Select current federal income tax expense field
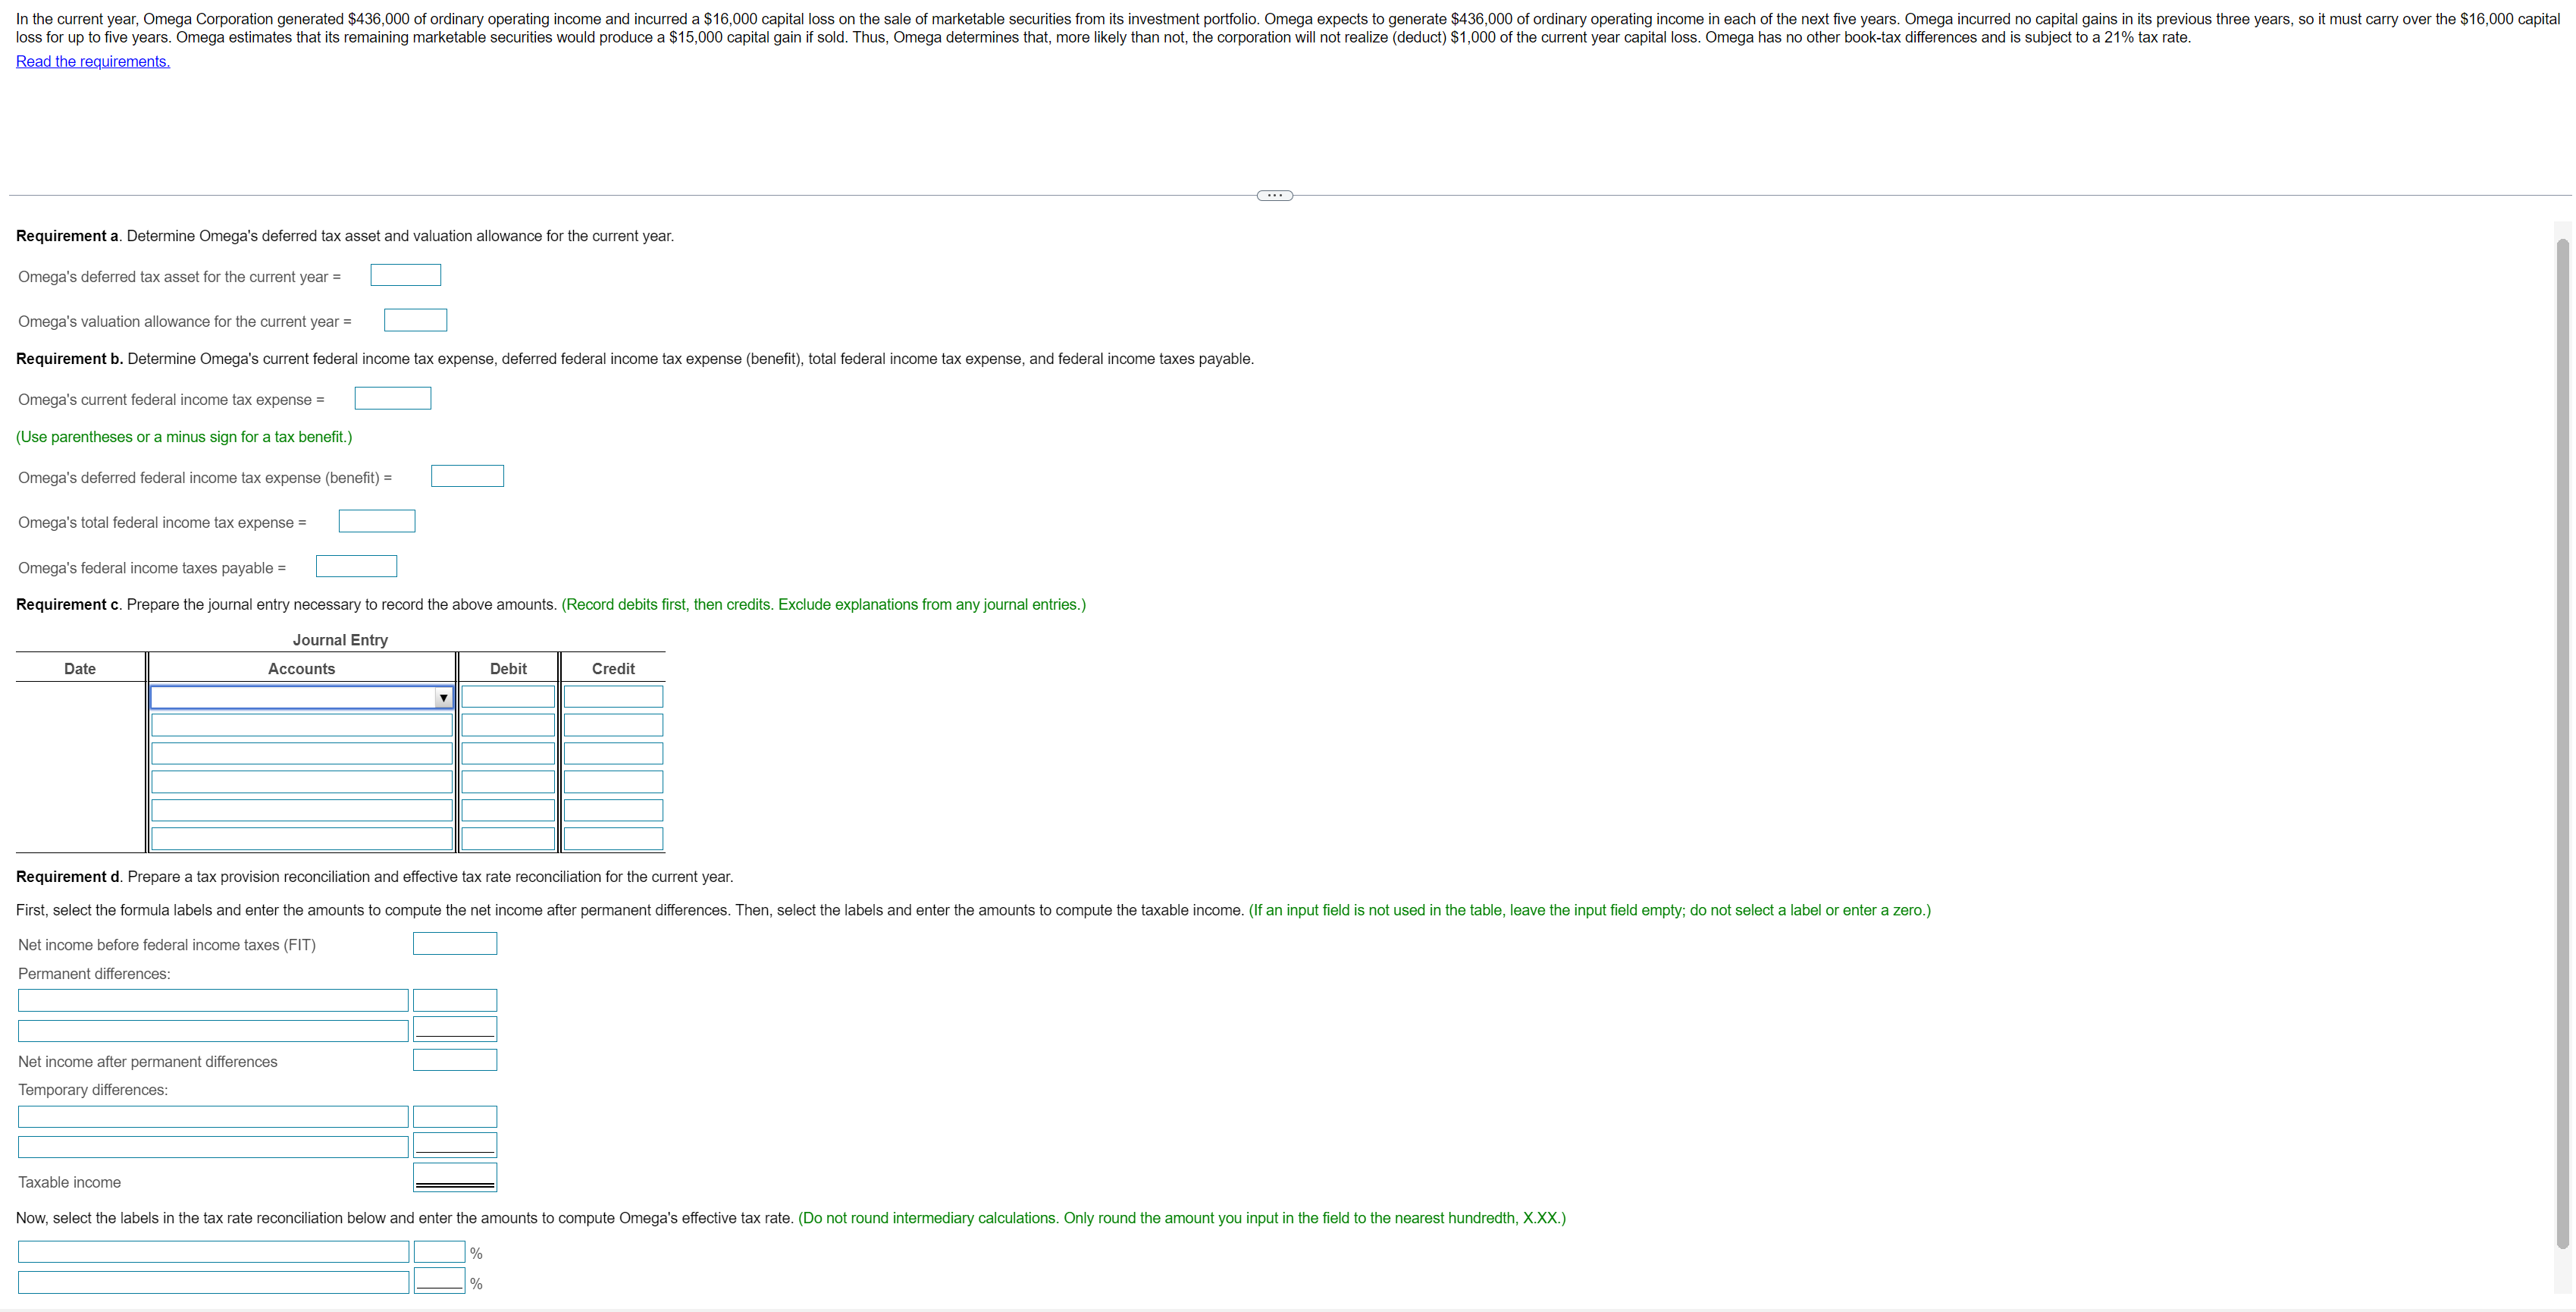This screenshot has height=1312, width=2576. pos(392,398)
